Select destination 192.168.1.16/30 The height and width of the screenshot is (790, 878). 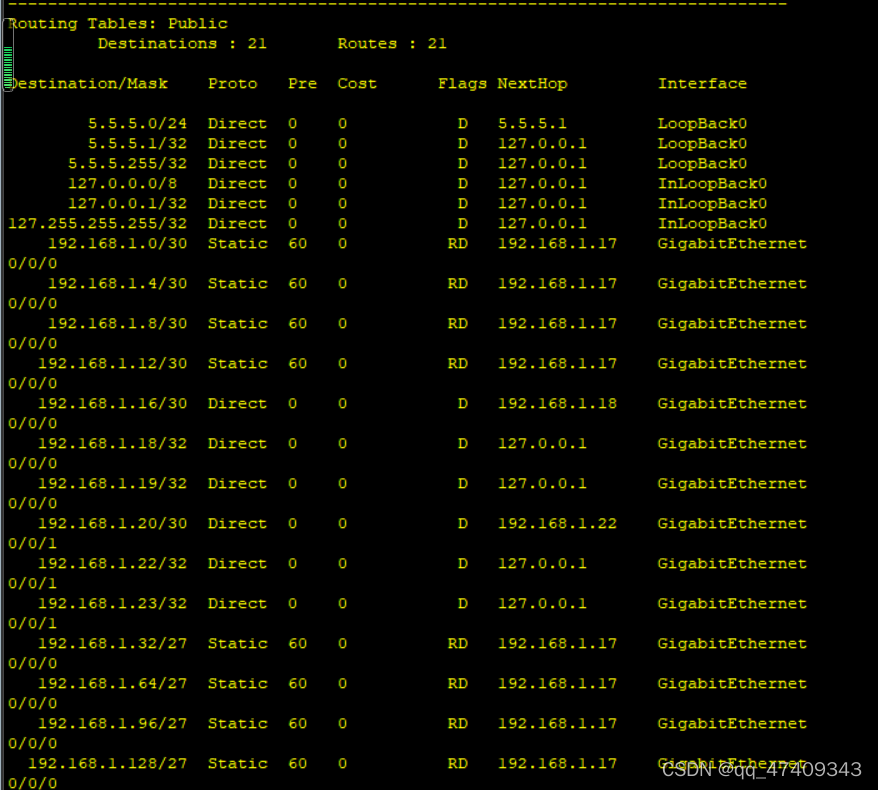(x=113, y=404)
